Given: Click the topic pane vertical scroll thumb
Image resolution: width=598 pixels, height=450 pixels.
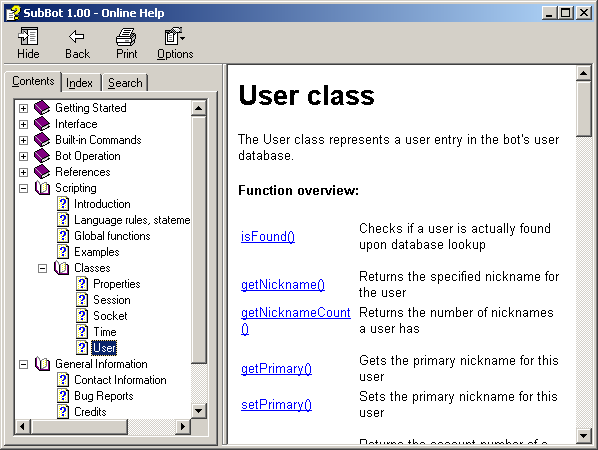Looking at the screenshot, I should tap(584, 108).
